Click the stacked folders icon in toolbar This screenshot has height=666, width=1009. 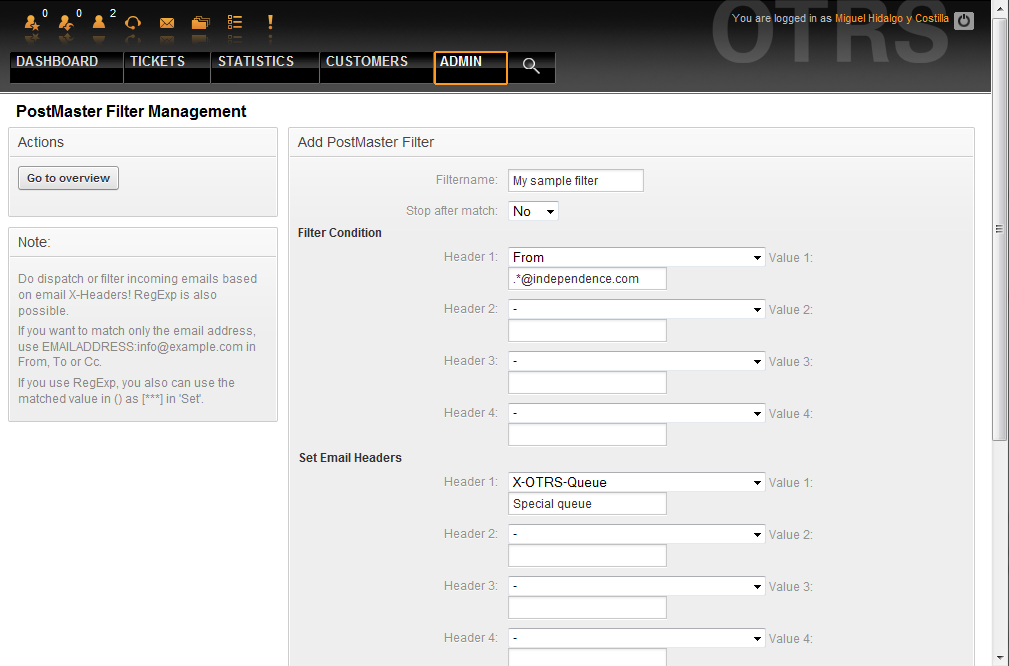click(201, 22)
